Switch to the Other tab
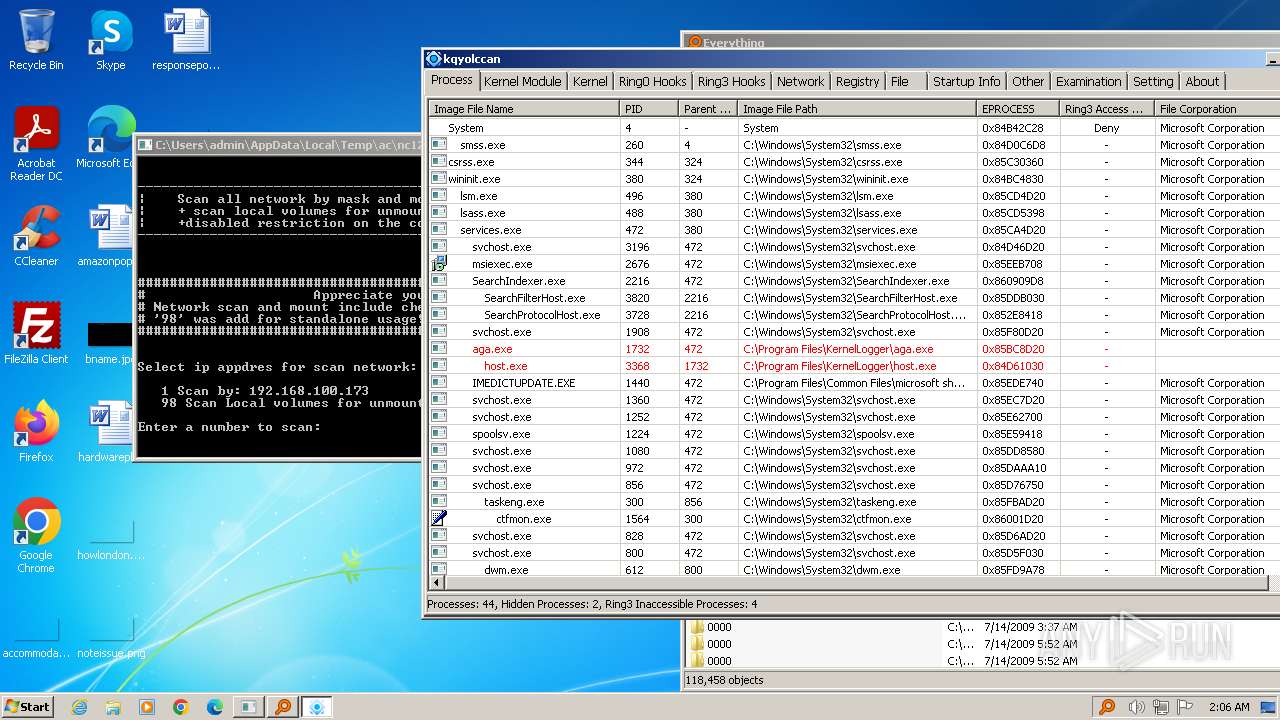 click(1027, 82)
